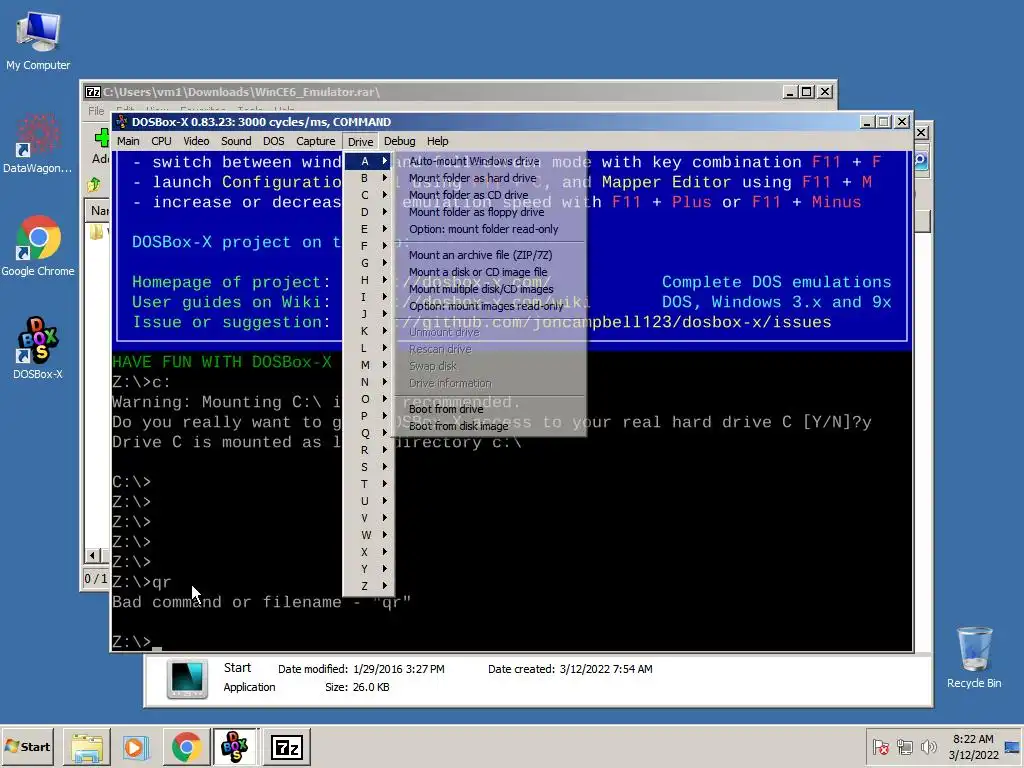This screenshot has height=768, width=1024.
Task: Expand drive H submenu
Action: (x=368, y=280)
